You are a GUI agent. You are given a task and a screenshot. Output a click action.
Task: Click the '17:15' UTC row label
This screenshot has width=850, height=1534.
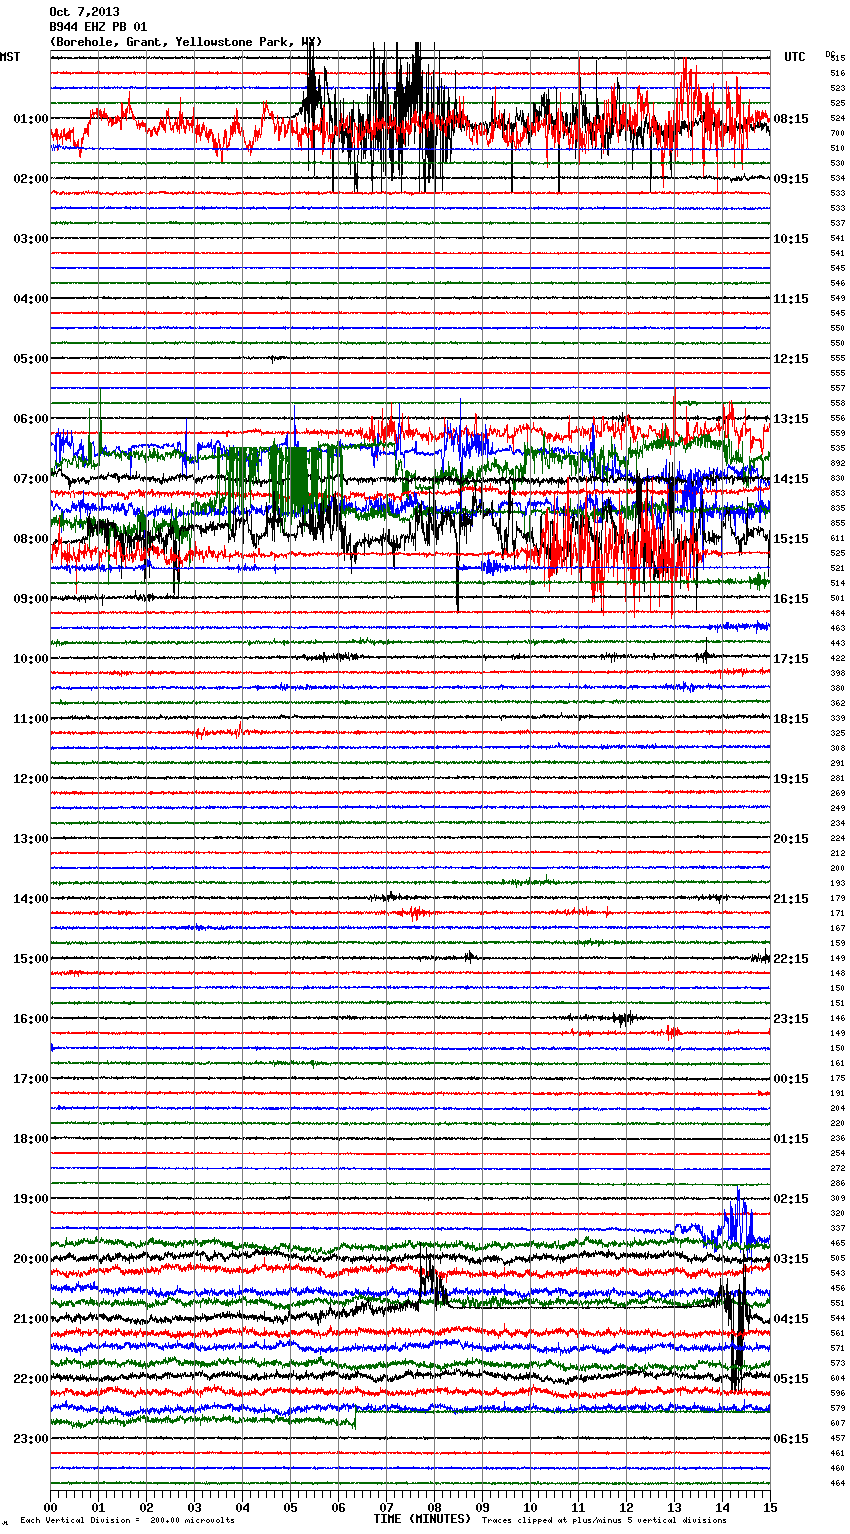point(791,659)
